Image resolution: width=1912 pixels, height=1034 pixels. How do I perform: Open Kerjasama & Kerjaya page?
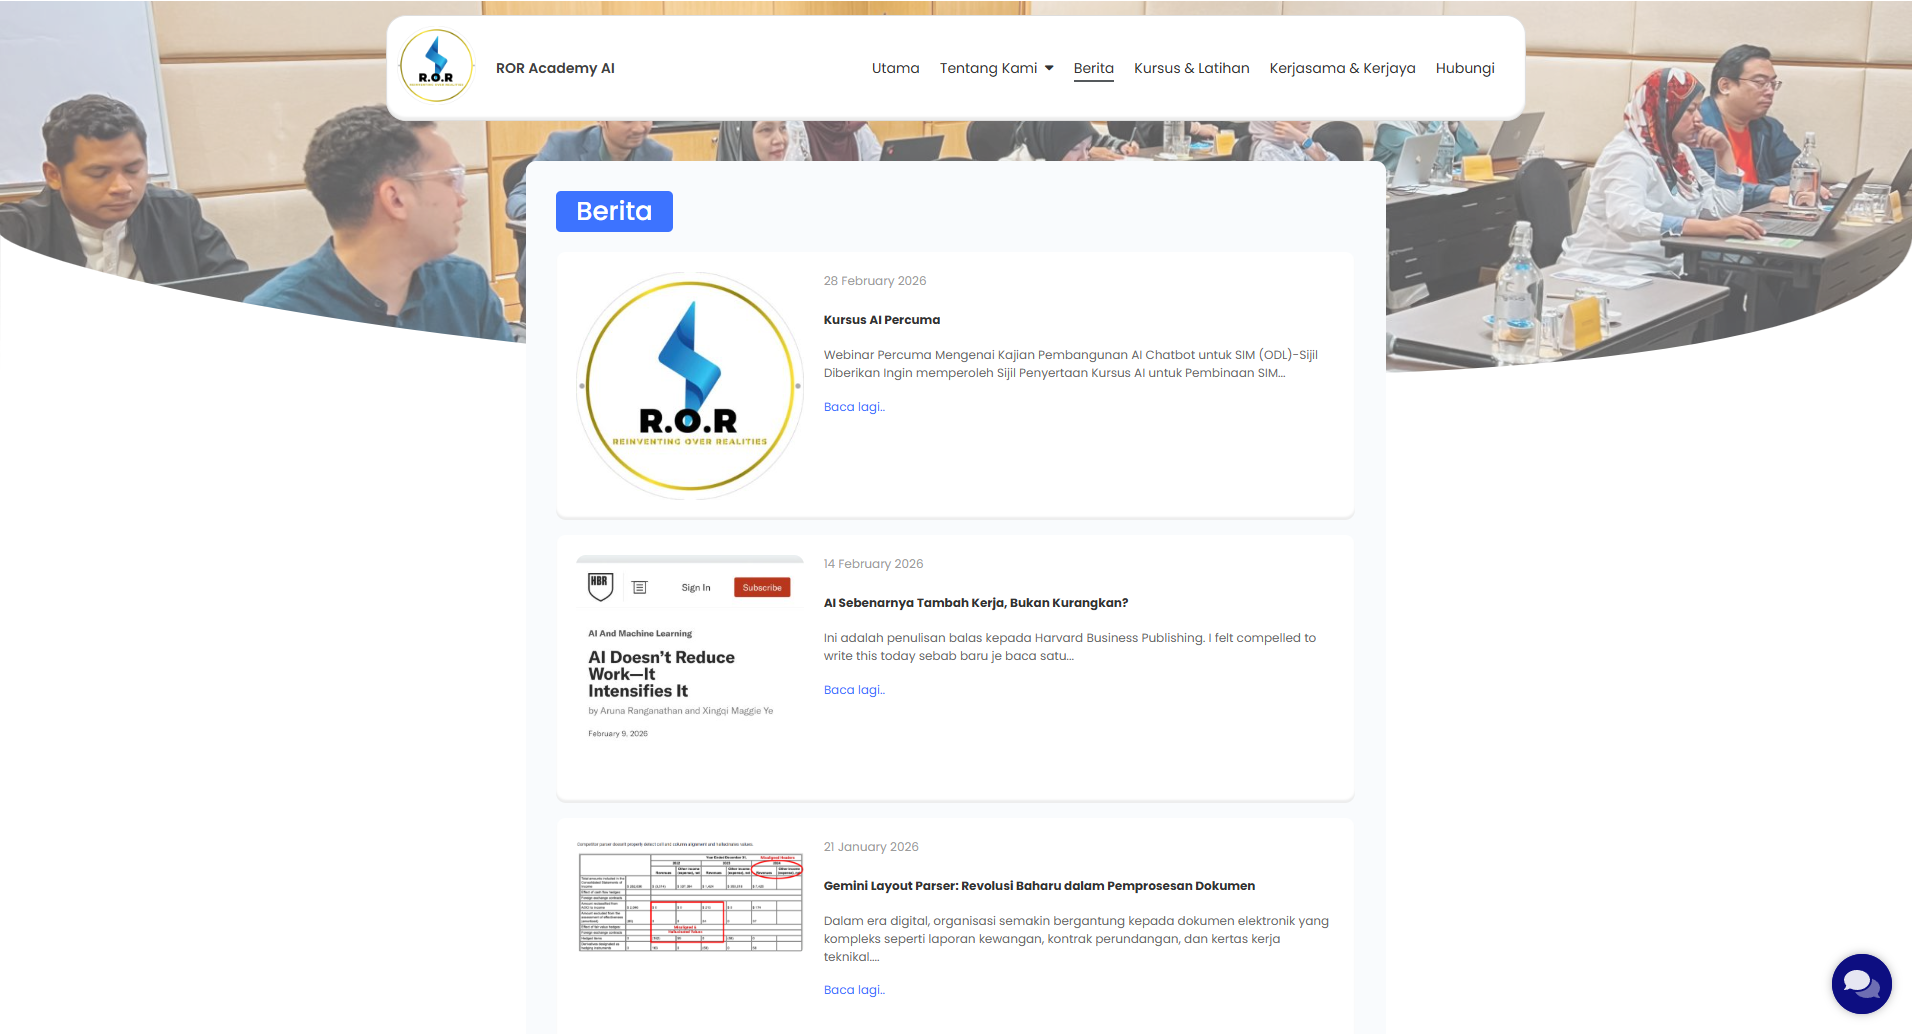tap(1342, 68)
